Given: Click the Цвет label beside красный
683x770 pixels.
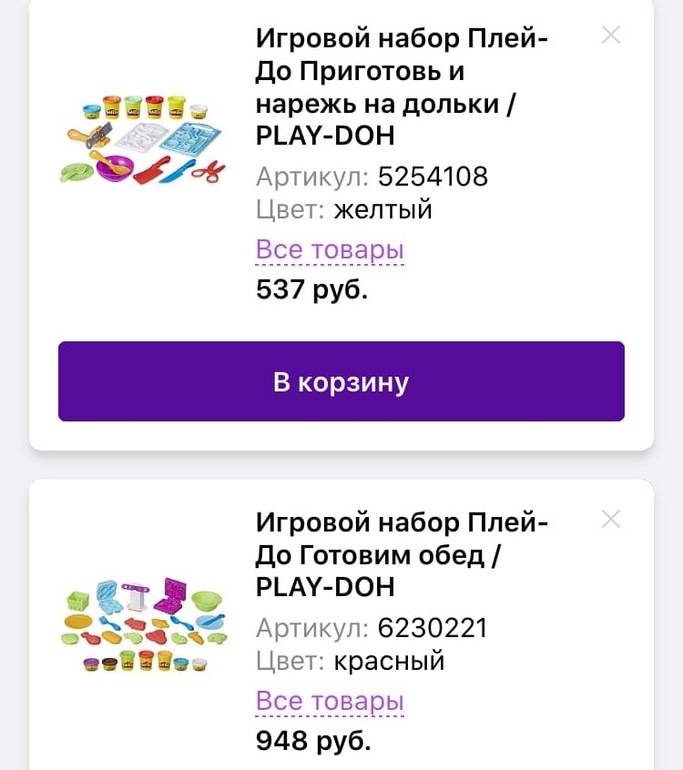Looking at the screenshot, I should pyautogui.click(x=290, y=661).
